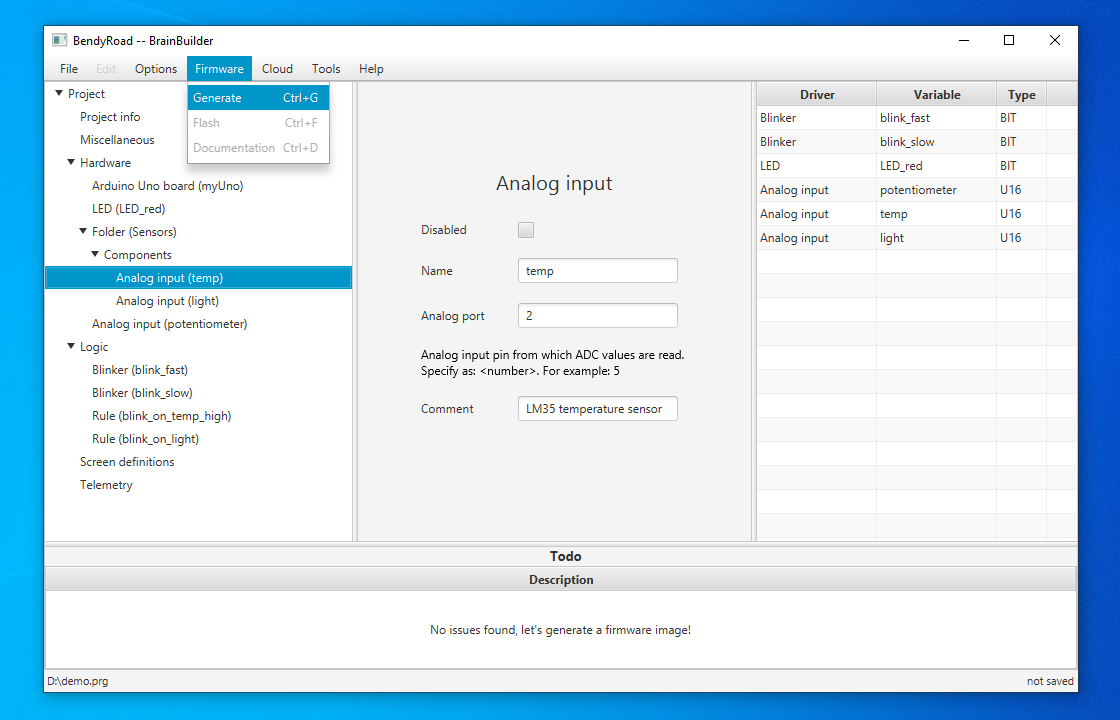Open Telemetry in the tree
1120x720 pixels.
click(106, 485)
